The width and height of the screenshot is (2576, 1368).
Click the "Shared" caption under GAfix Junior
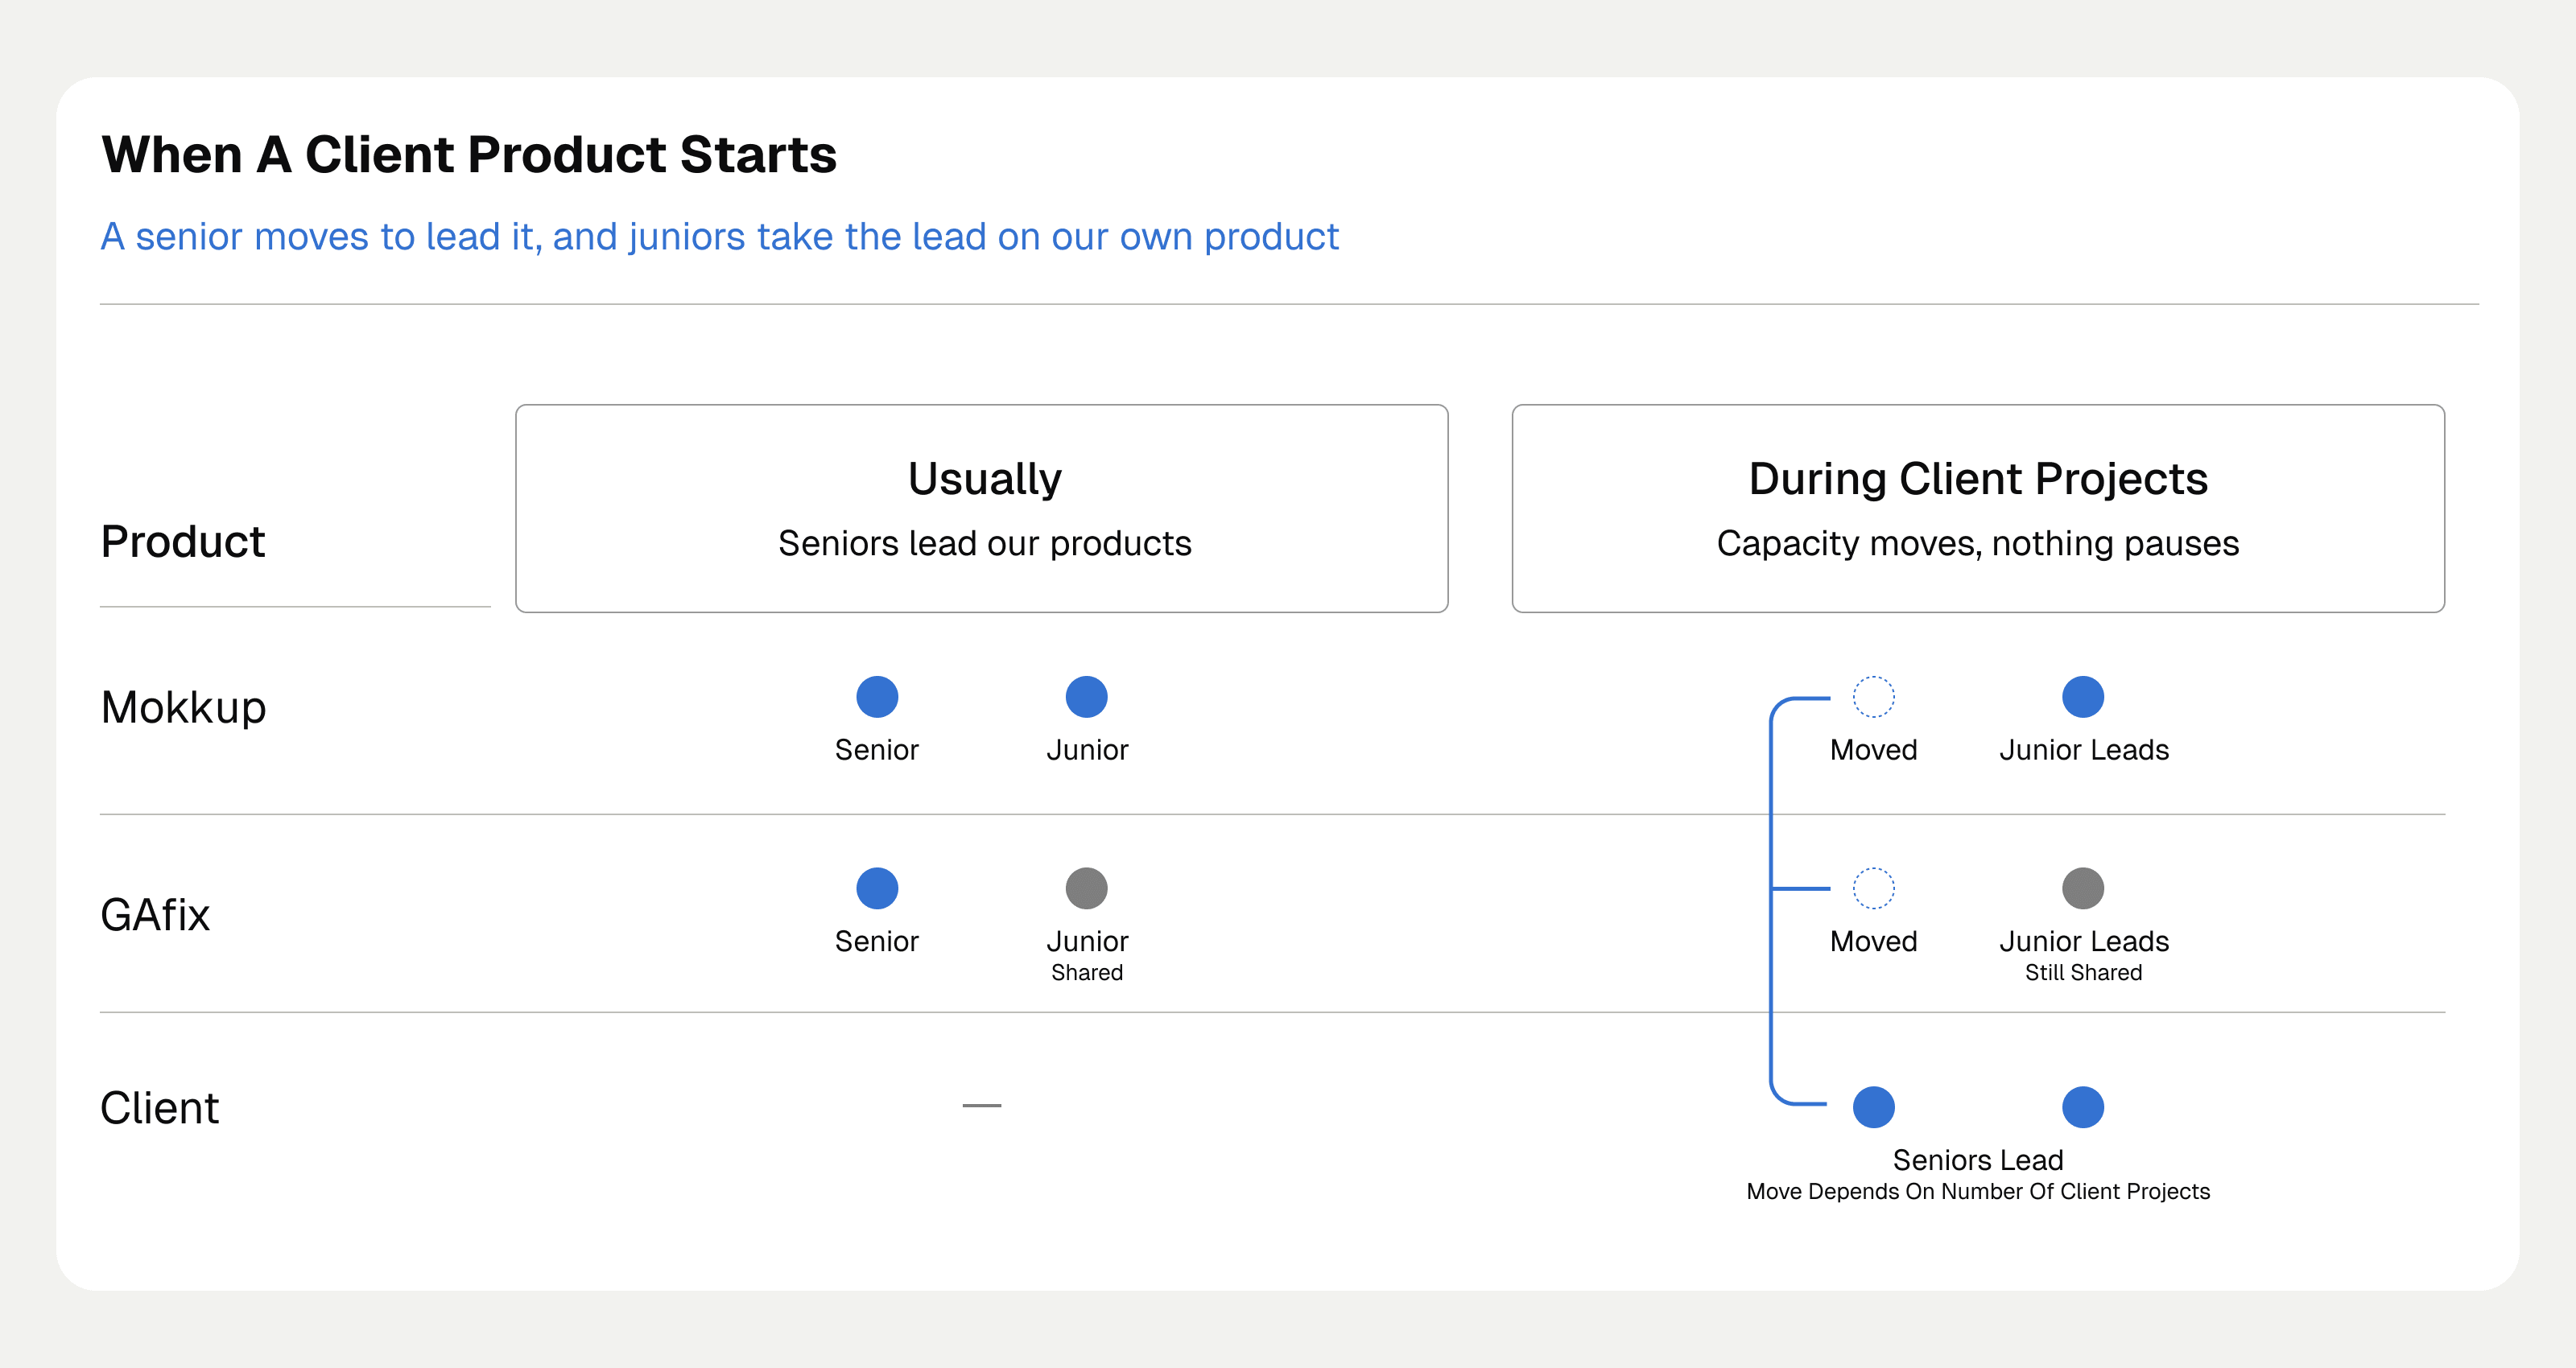click(1087, 973)
